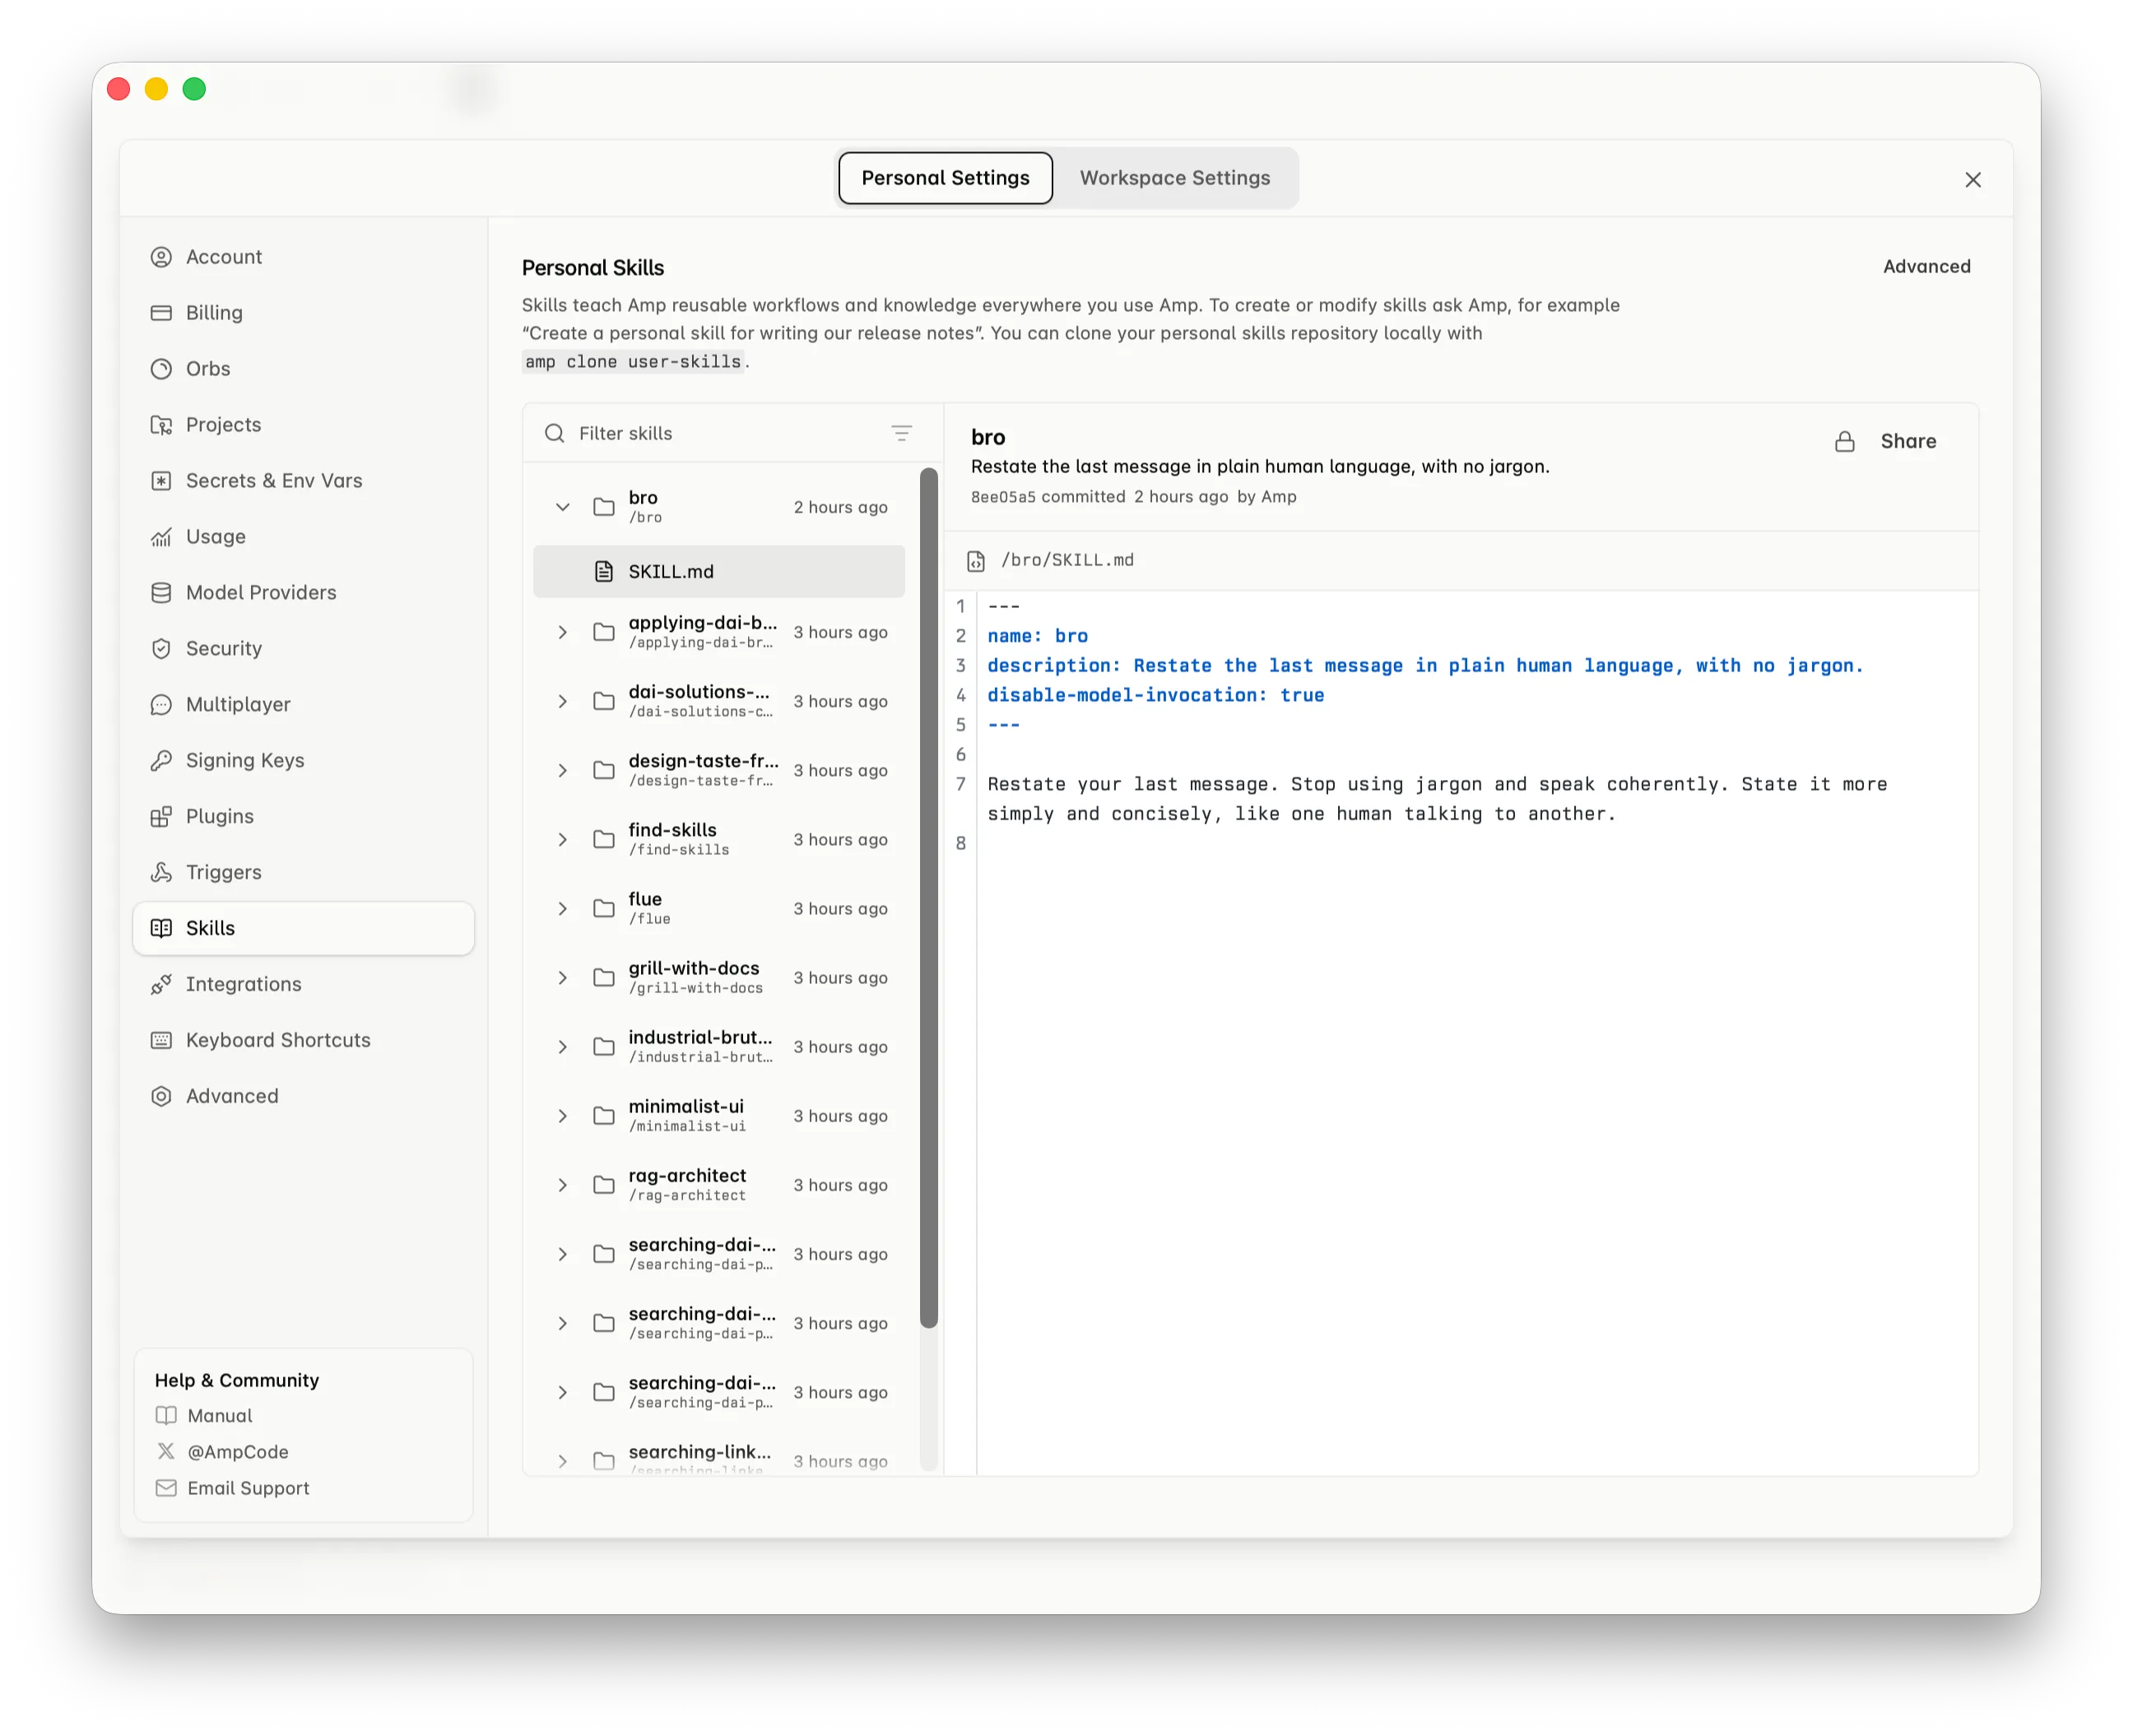The image size is (2133, 1736).
Task: Click the file icon beside /bro/SKILL.md path
Action: pos(976,561)
